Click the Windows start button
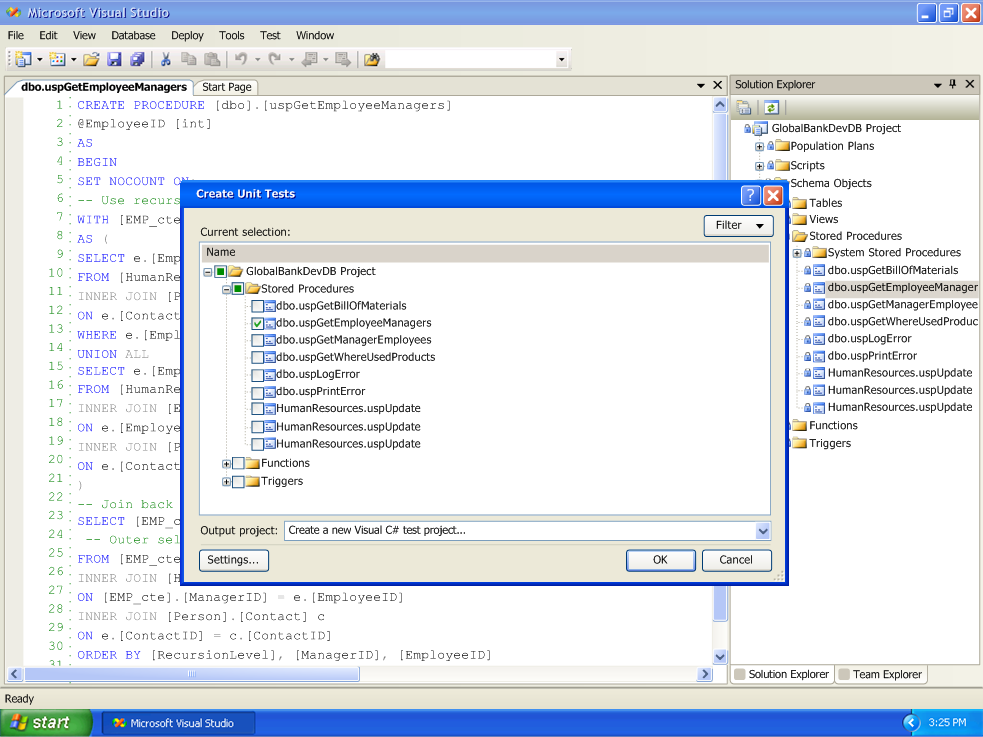The width and height of the screenshot is (983, 737). click(x=45, y=723)
